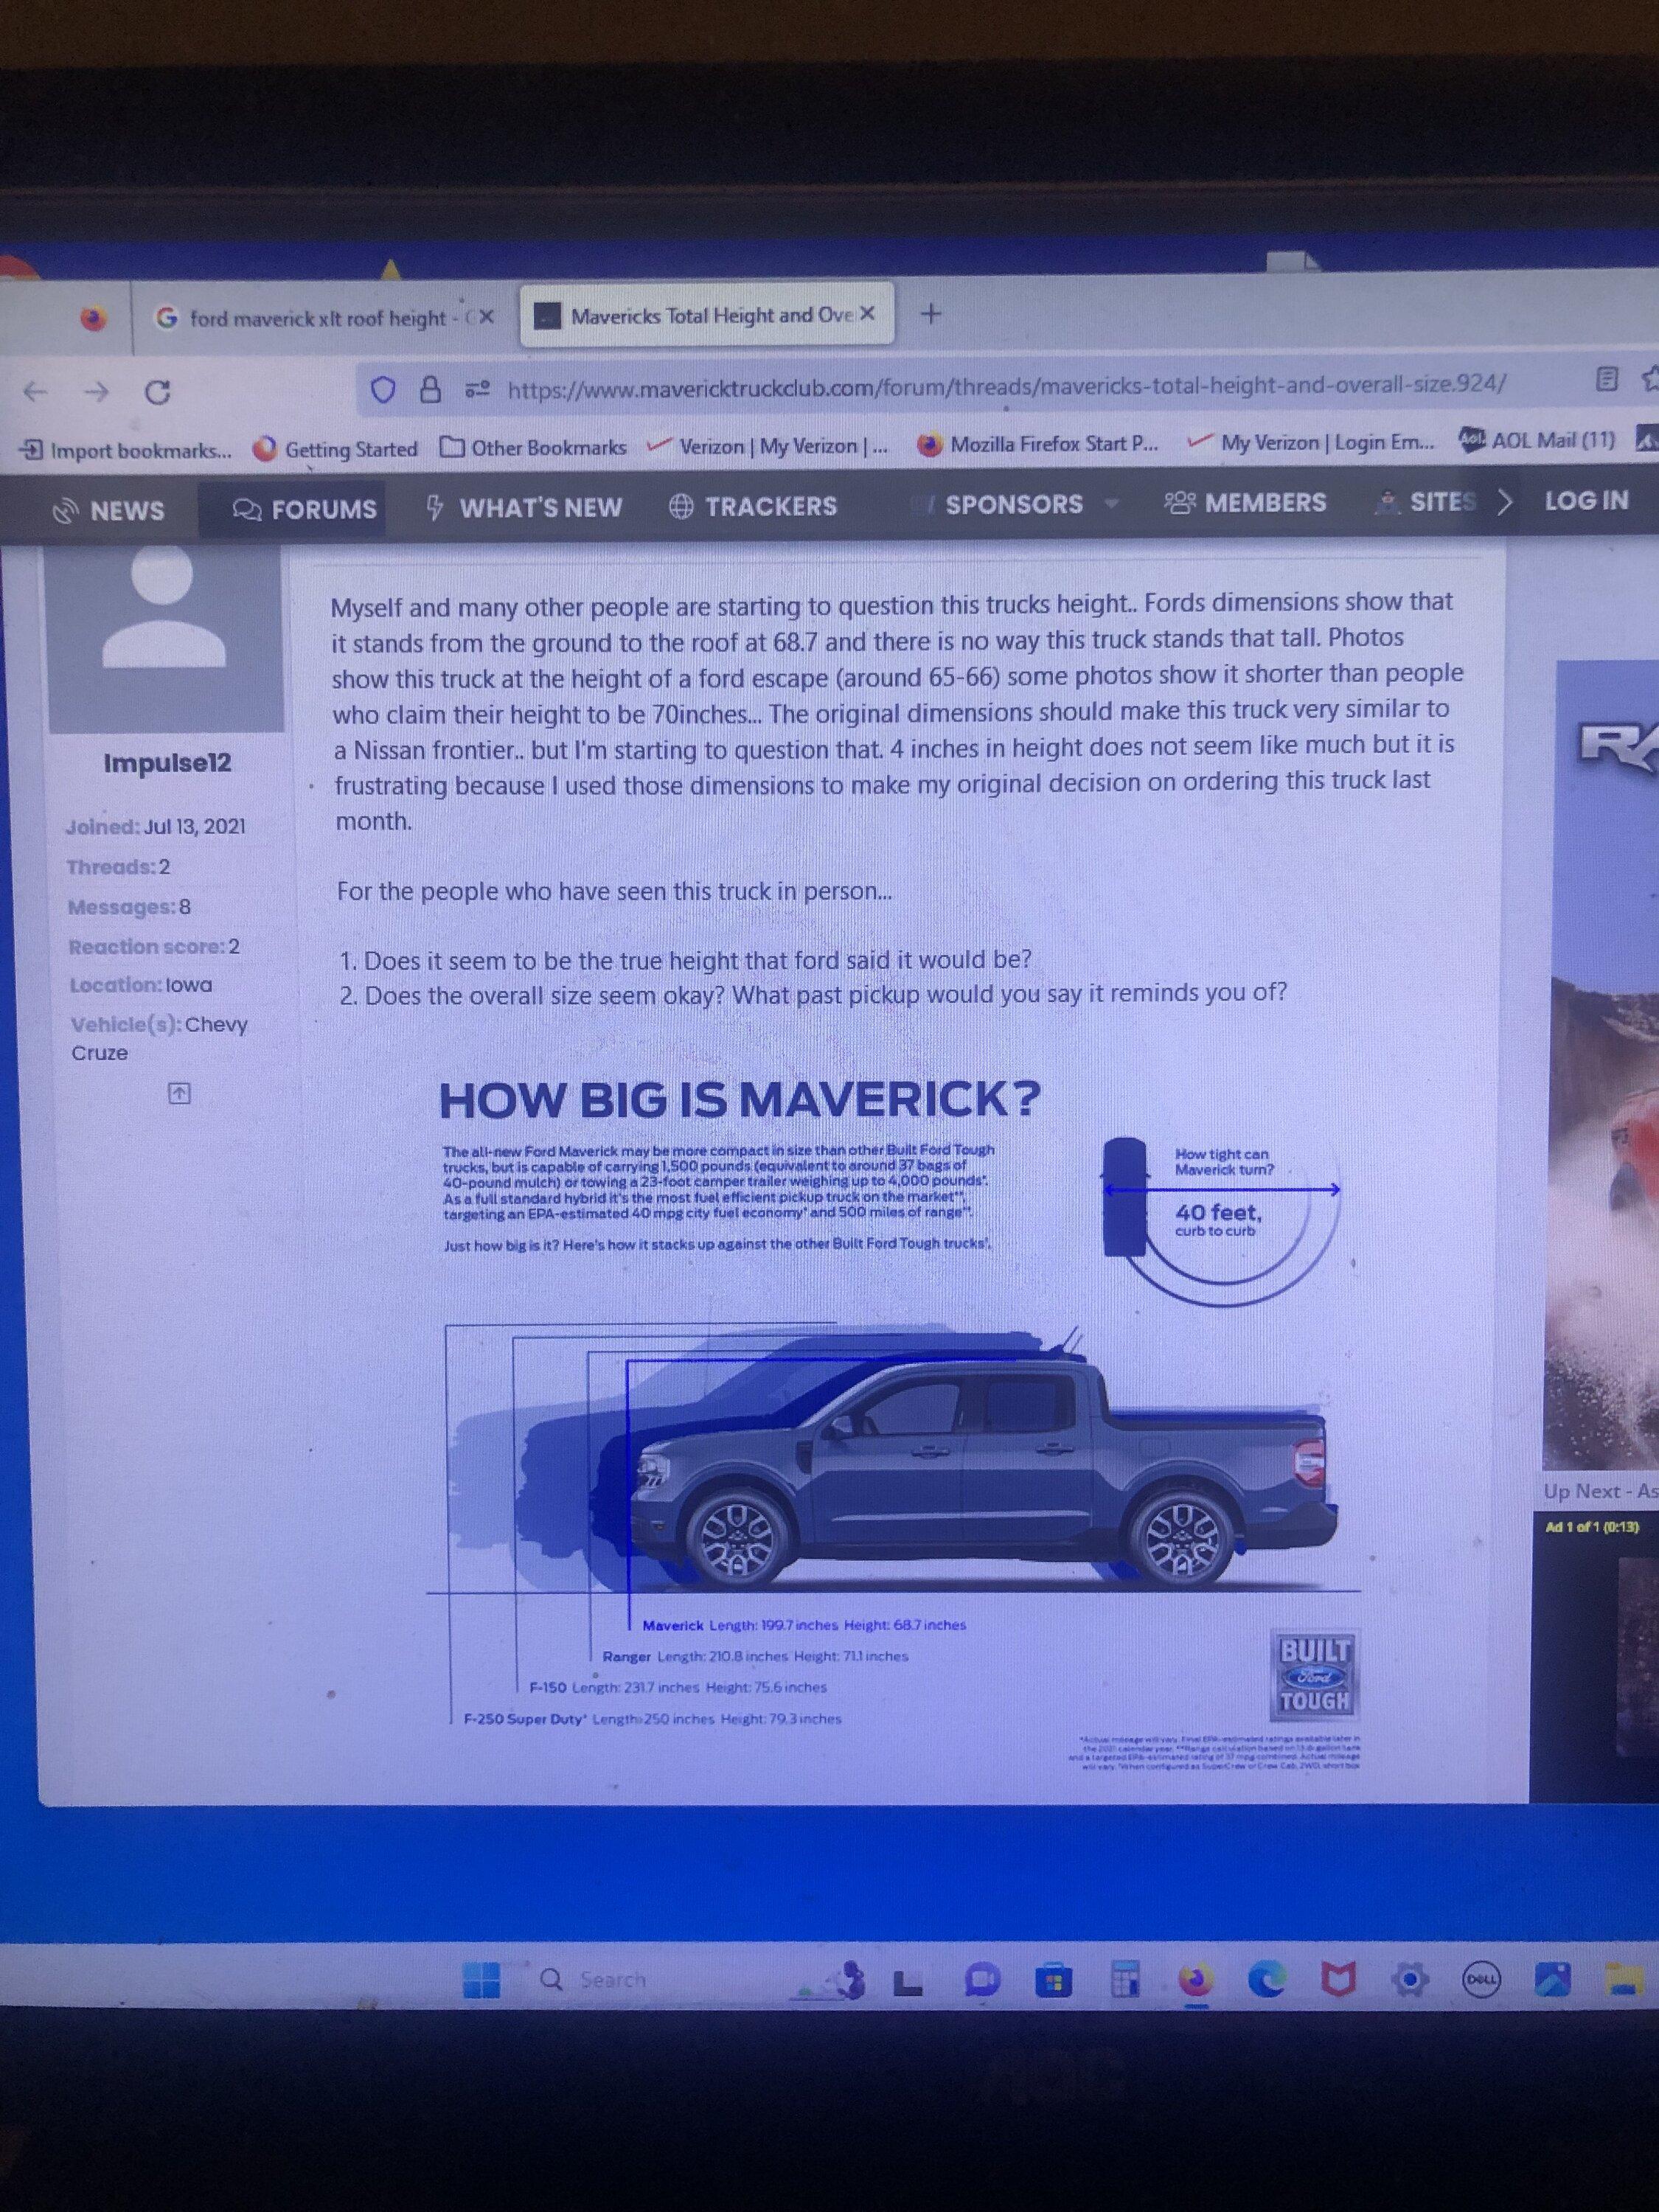Click the 'Joined: Jul 13, 2021' text
This screenshot has height=2212, width=1659.
click(x=156, y=827)
